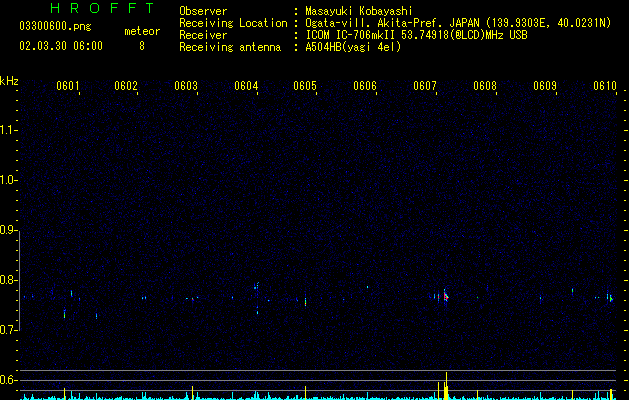Click the Receiver label
Screen dimensions: 629x400
(203, 35)
